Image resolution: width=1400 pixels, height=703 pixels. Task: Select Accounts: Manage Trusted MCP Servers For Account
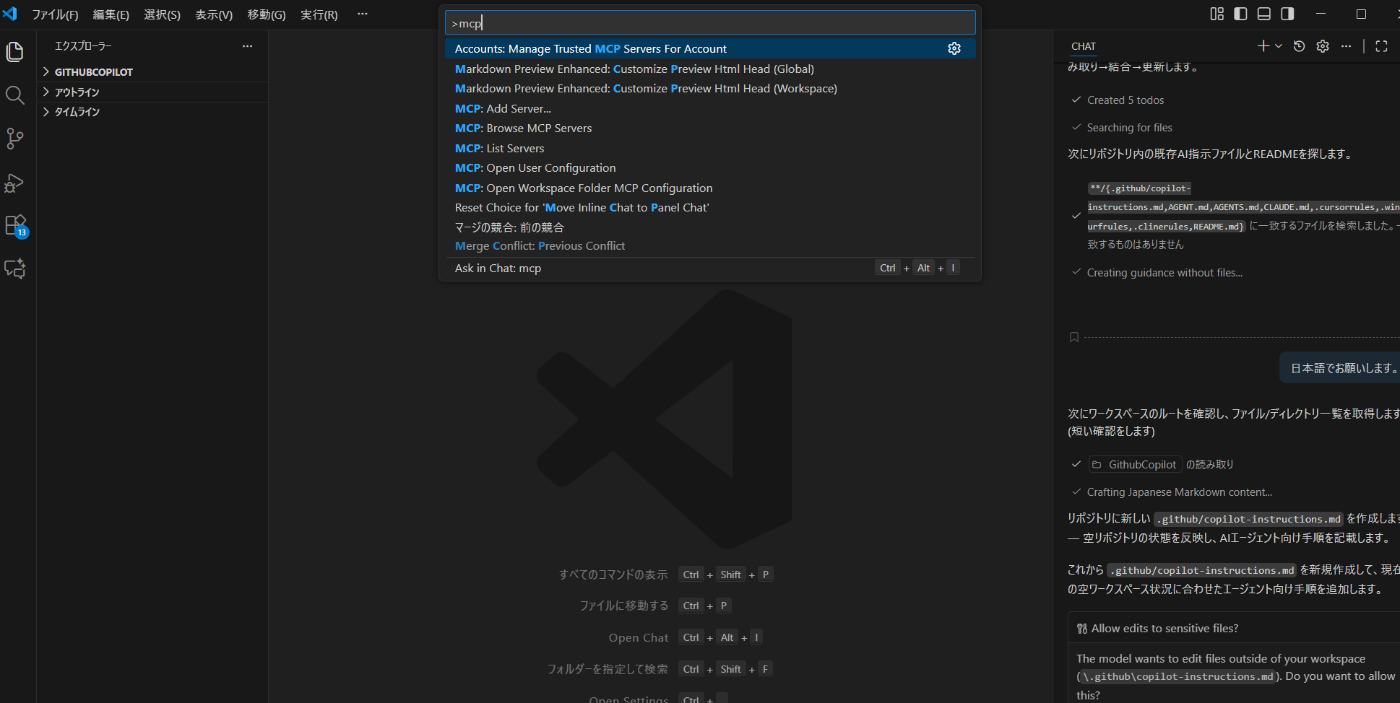tap(710, 49)
